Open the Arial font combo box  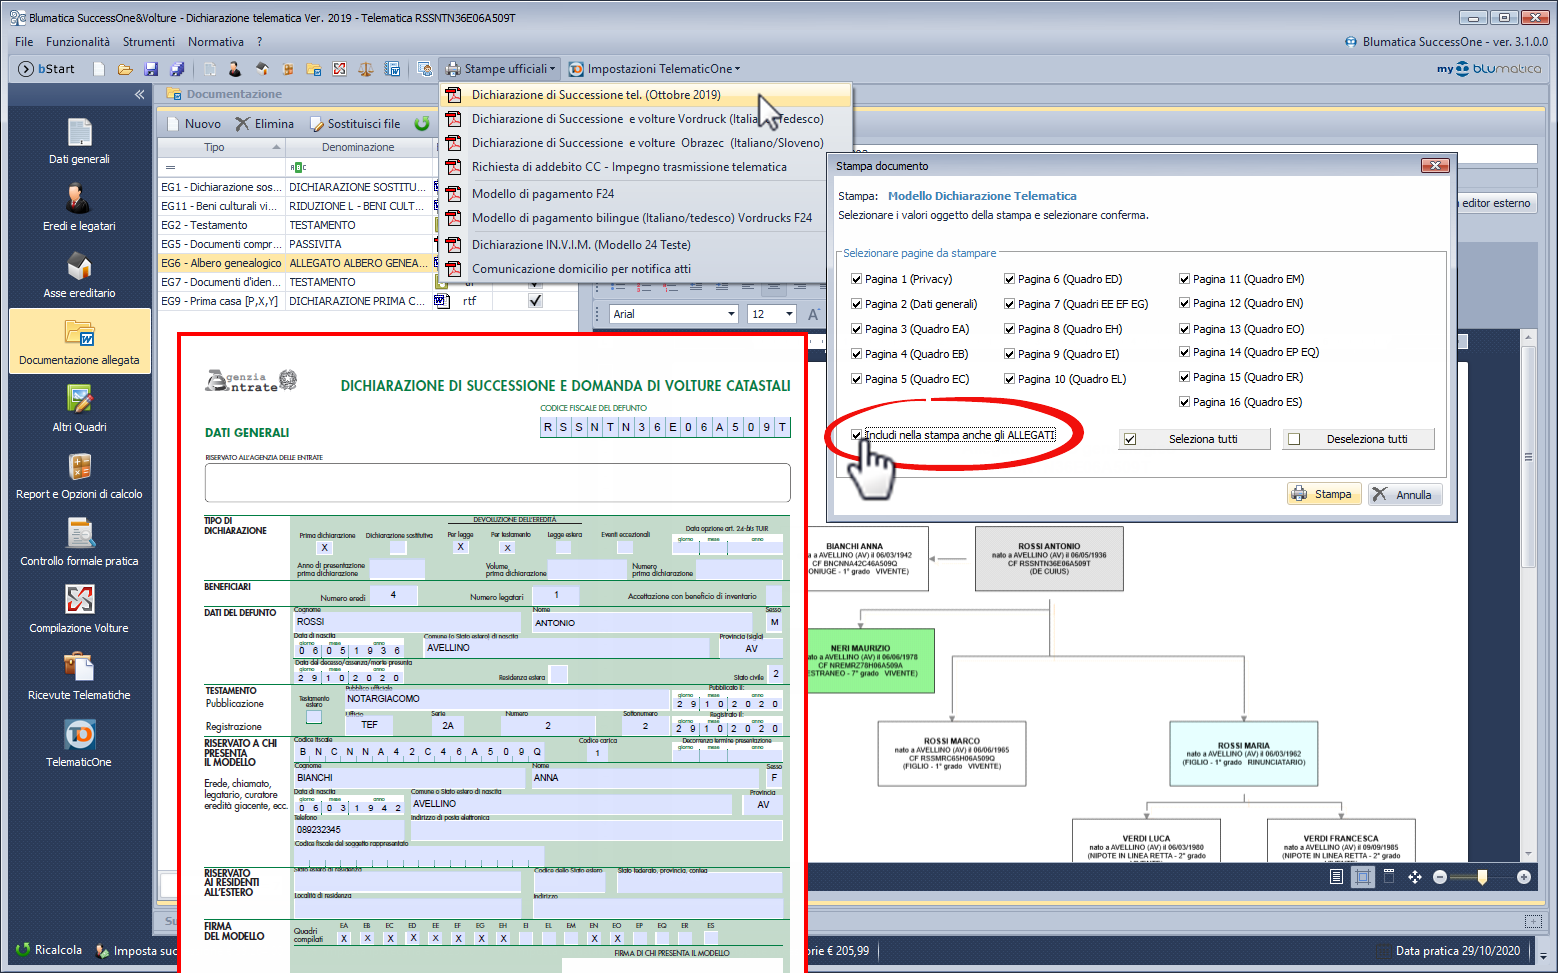[x=673, y=314]
